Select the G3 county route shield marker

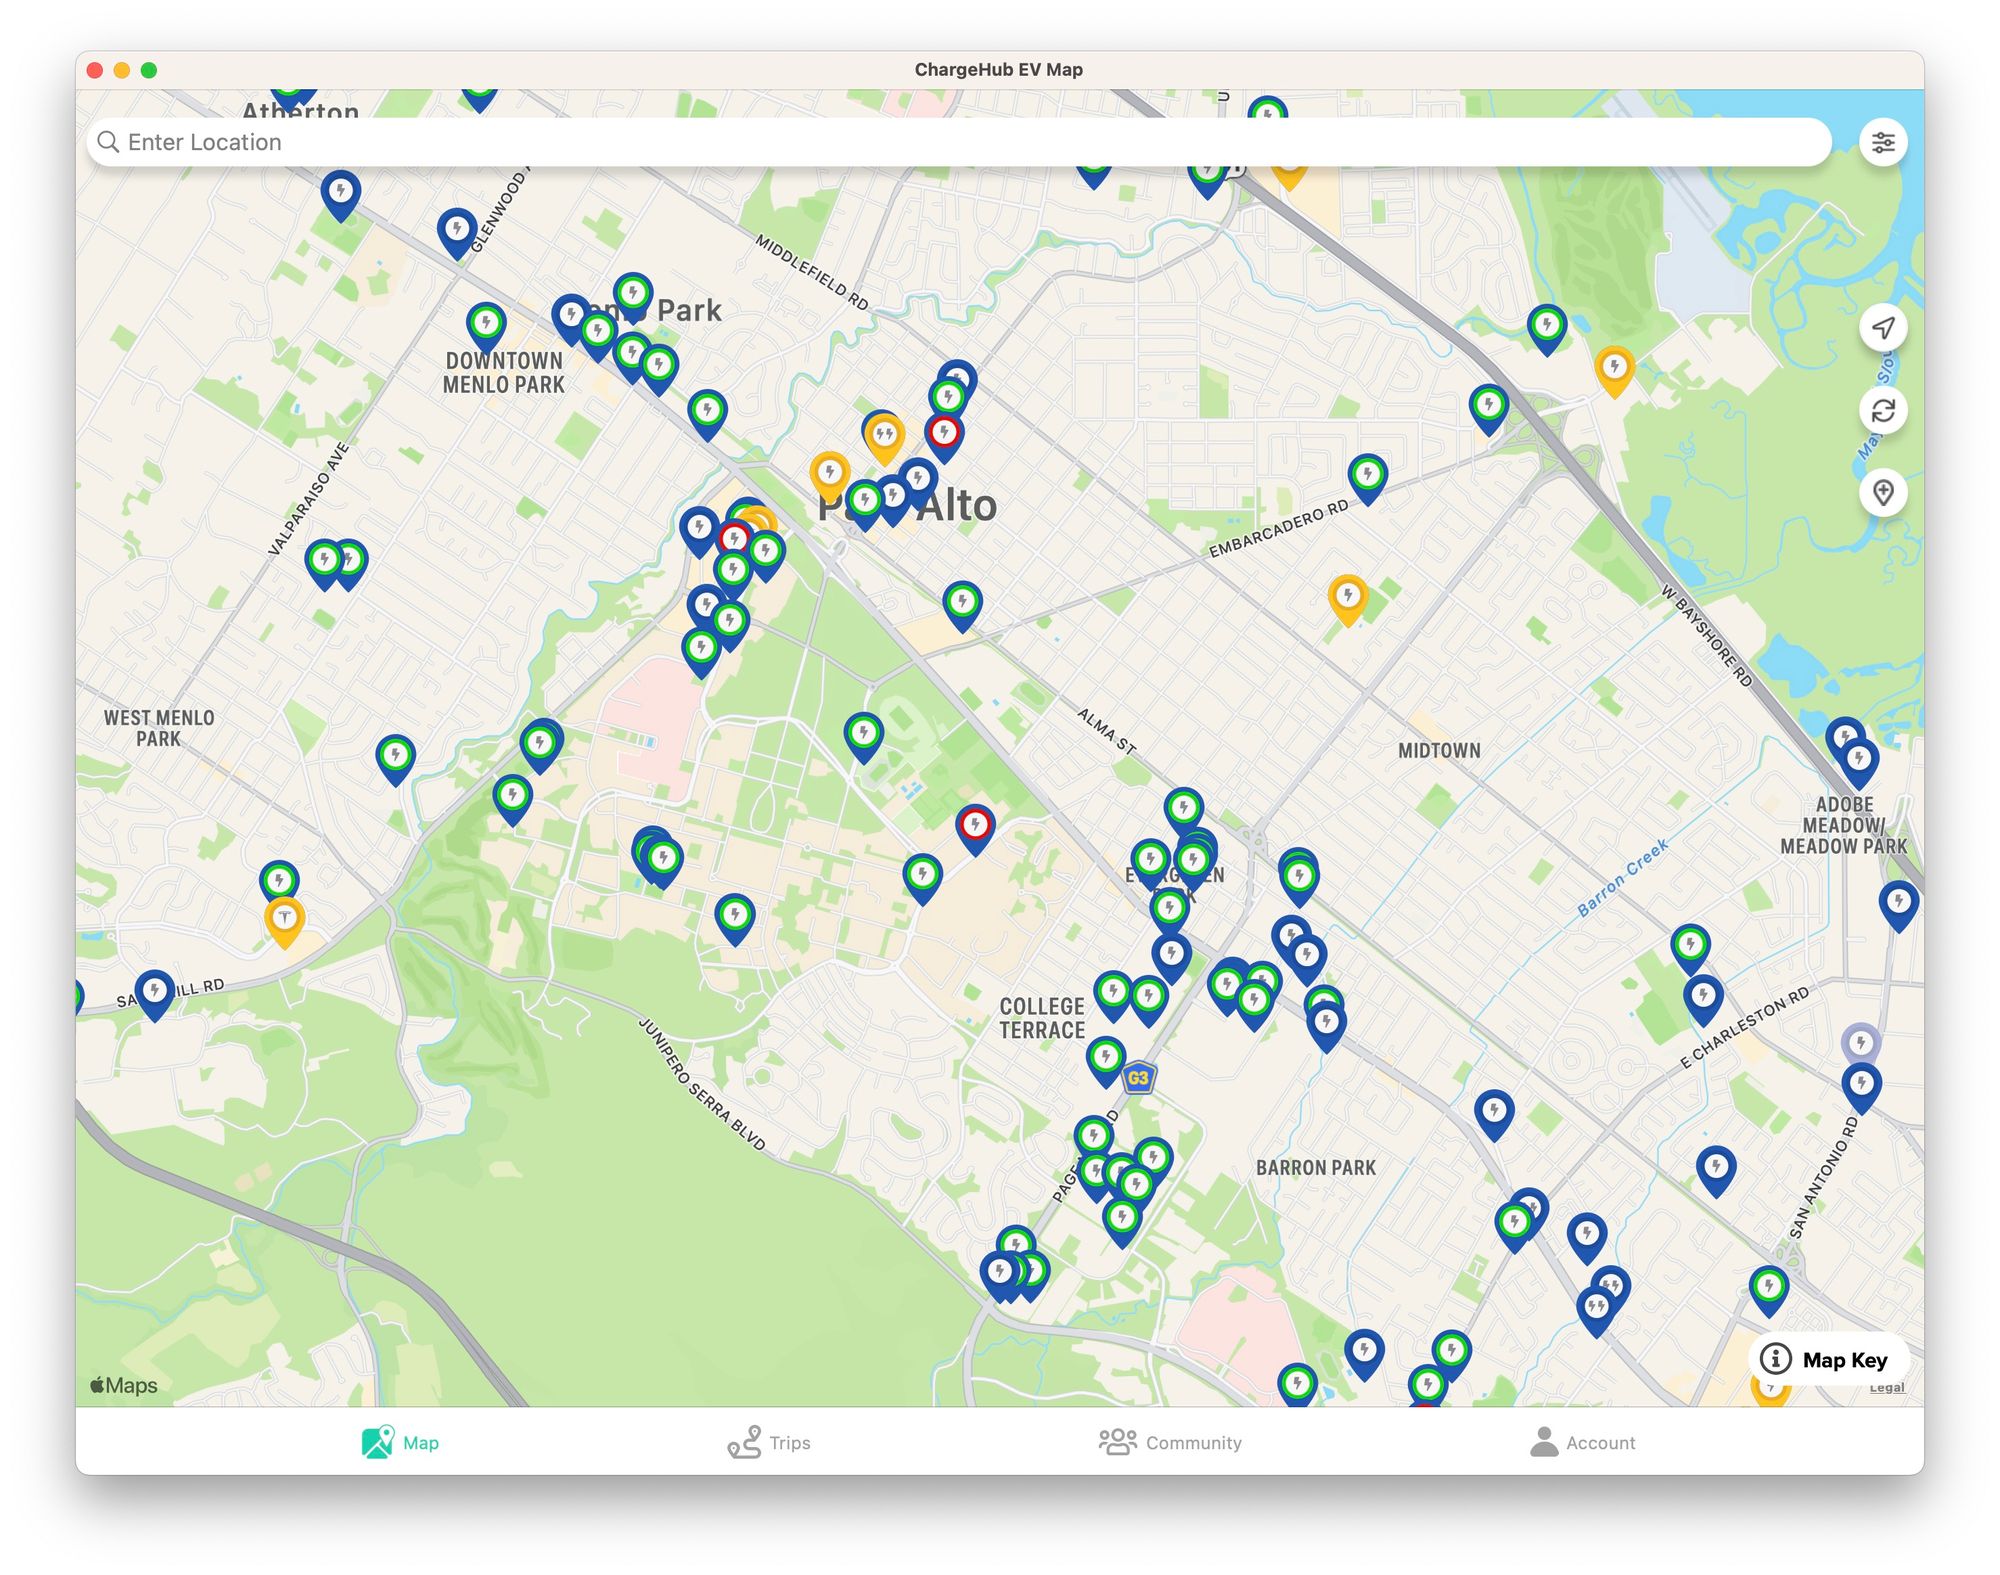[x=1138, y=1078]
